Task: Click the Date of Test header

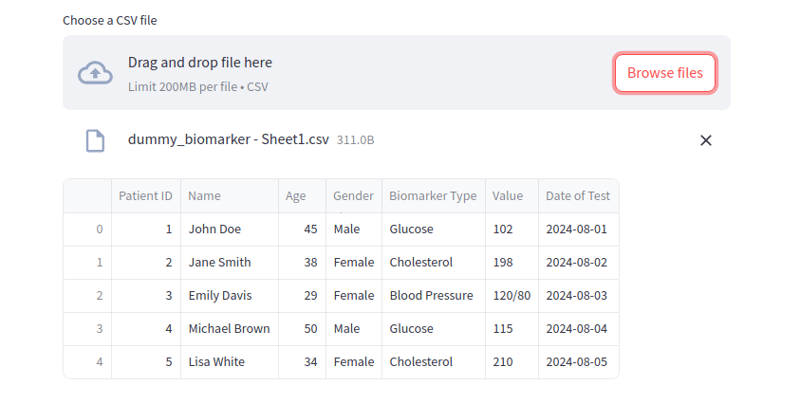Action: point(578,196)
